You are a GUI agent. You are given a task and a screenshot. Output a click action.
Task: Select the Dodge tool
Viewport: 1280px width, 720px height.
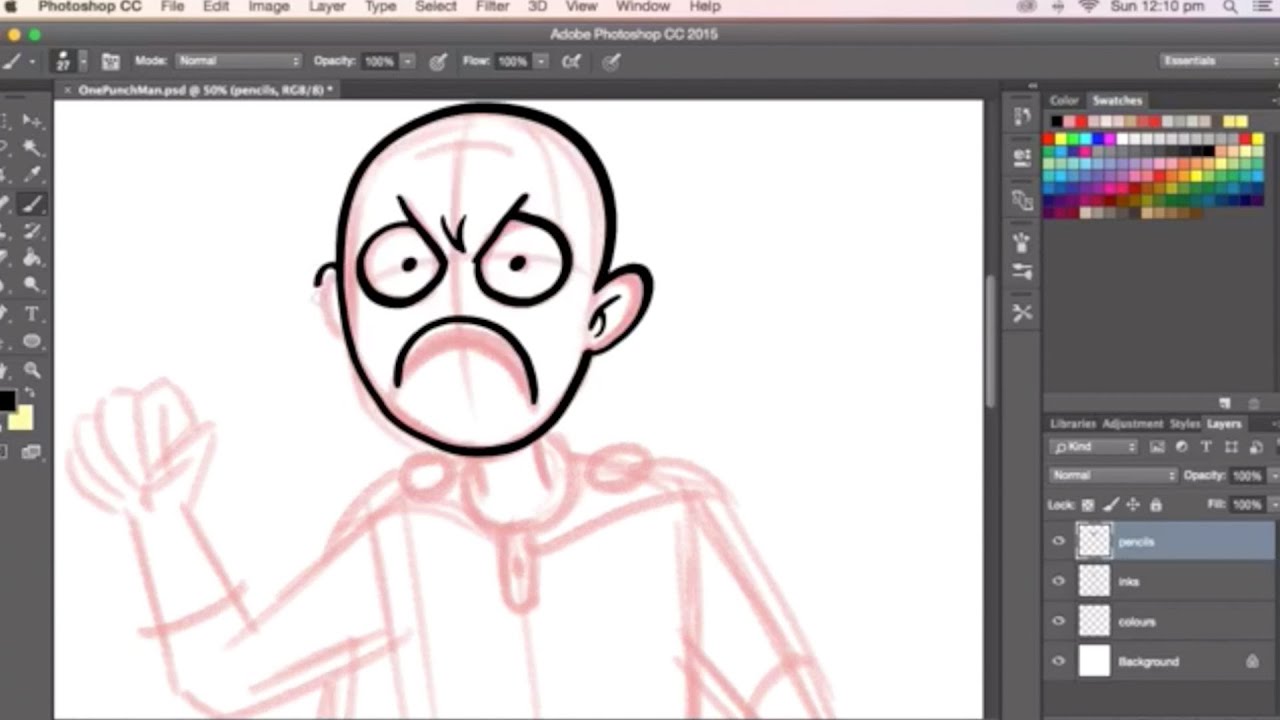(x=32, y=286)
